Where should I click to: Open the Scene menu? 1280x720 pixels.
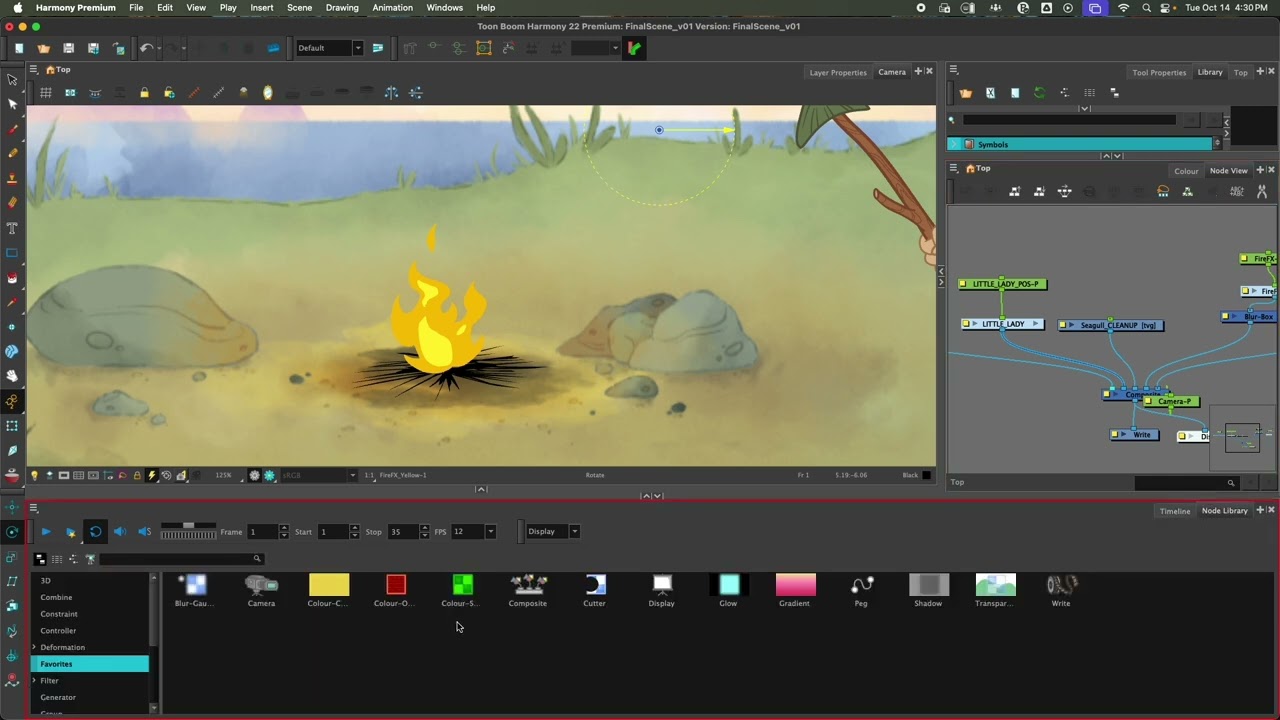click(299, 7)
